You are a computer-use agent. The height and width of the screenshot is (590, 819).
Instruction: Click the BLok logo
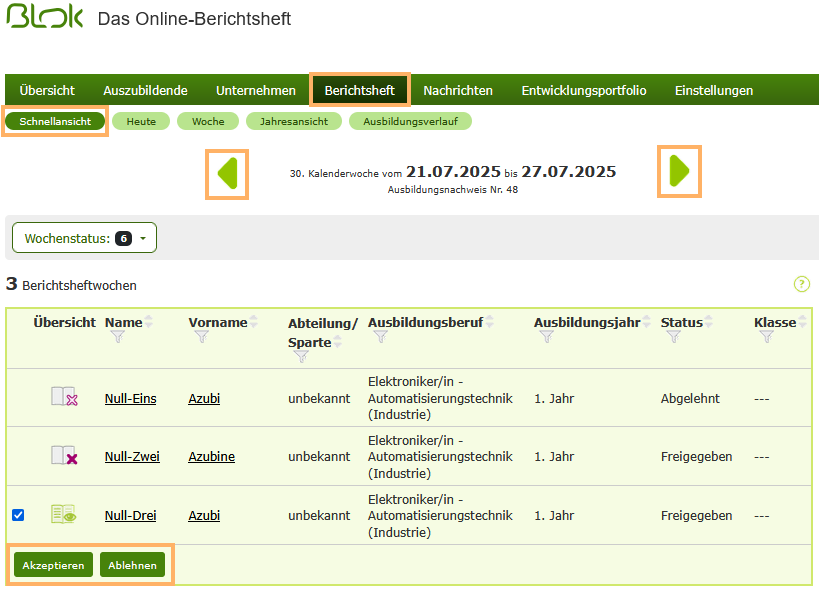[44, 18]
